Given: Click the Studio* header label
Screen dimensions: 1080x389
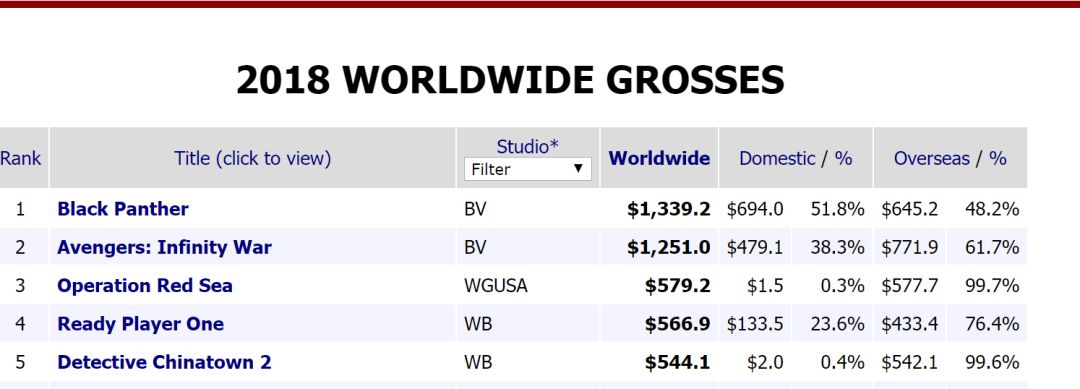Looking at the screenshot, I should click(x=528, y=146).
